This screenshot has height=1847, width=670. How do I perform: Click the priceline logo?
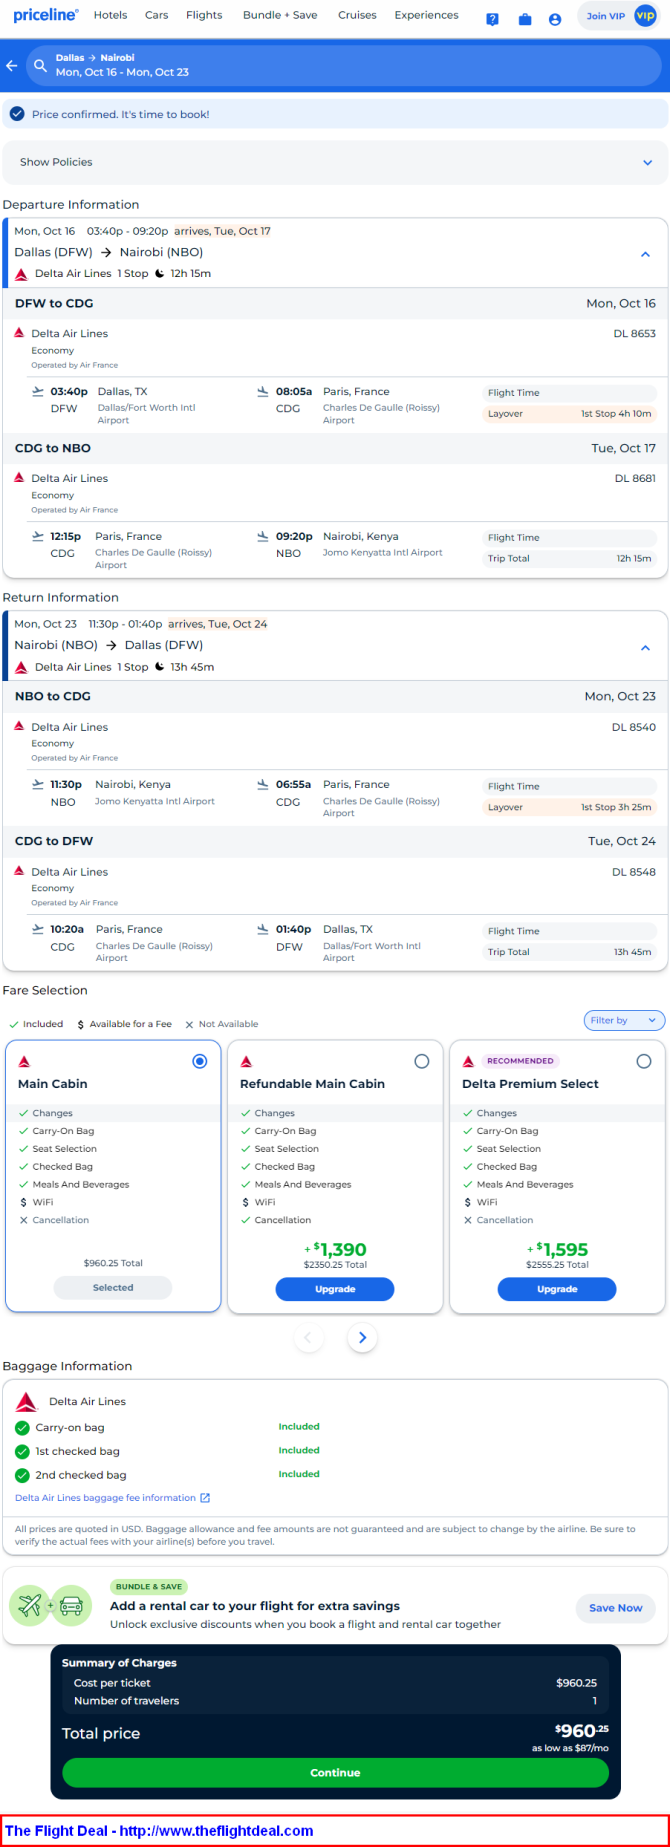[x=46, y=15]
